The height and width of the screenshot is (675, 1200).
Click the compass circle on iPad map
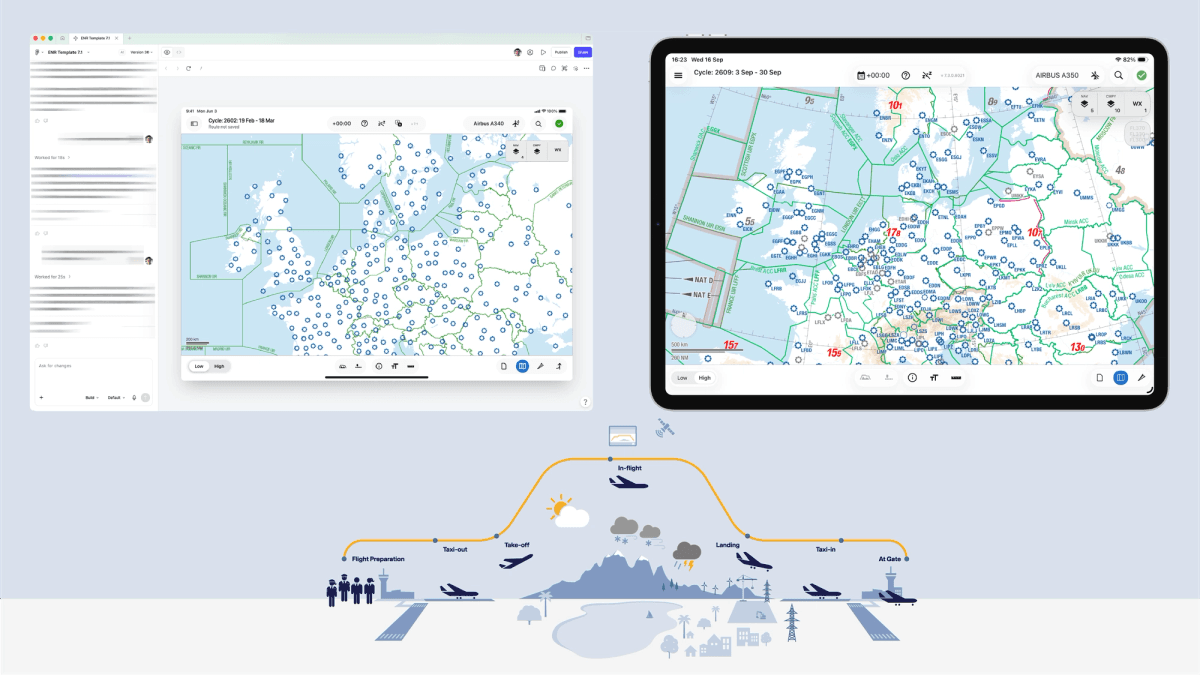[x=684, y=325]
